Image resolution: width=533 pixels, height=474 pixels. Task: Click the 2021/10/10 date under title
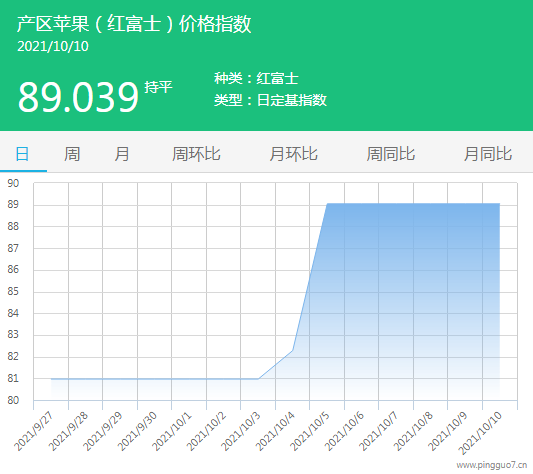tap(53, 46)
